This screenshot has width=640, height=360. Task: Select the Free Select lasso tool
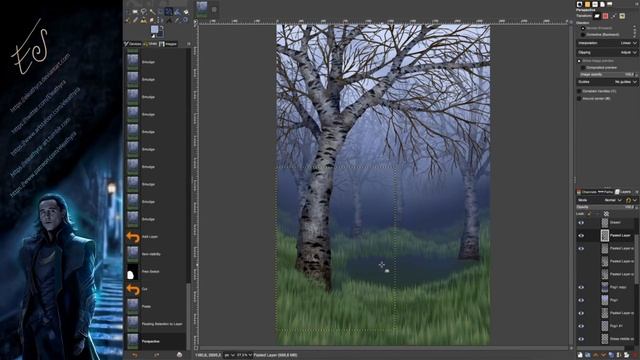[144, 12]
